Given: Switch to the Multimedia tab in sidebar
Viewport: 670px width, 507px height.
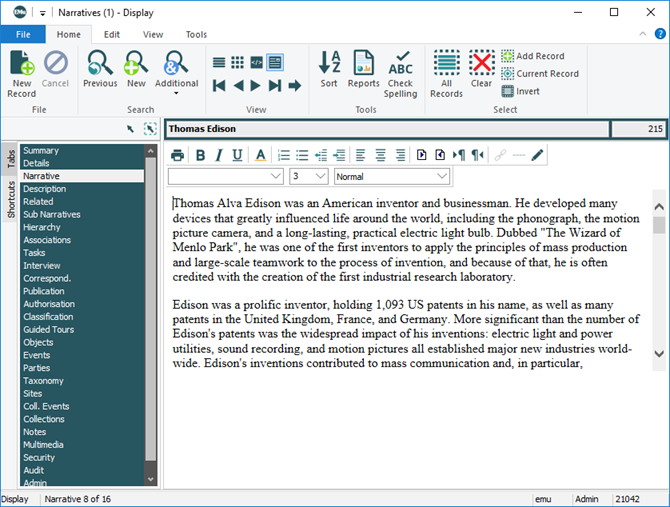Looking at the screenshot, I should pyautogui.click(x=46, y=445).
